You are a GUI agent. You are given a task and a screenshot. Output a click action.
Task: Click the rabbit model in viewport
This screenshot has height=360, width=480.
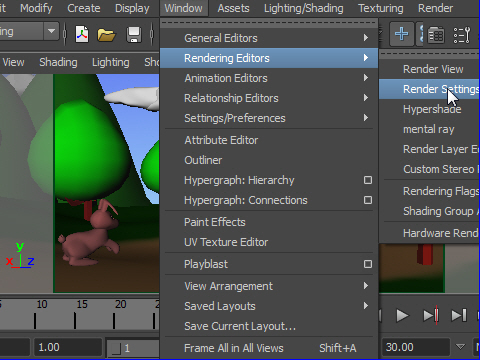90,234
